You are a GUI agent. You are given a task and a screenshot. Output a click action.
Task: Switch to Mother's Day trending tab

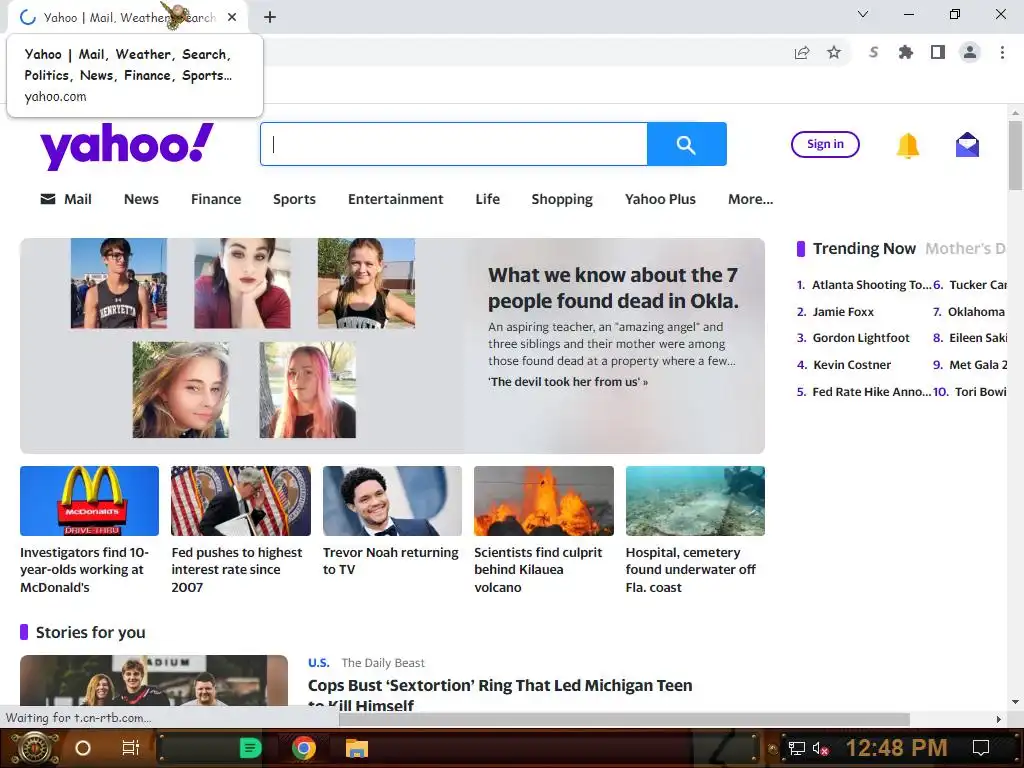coord(965,249)
